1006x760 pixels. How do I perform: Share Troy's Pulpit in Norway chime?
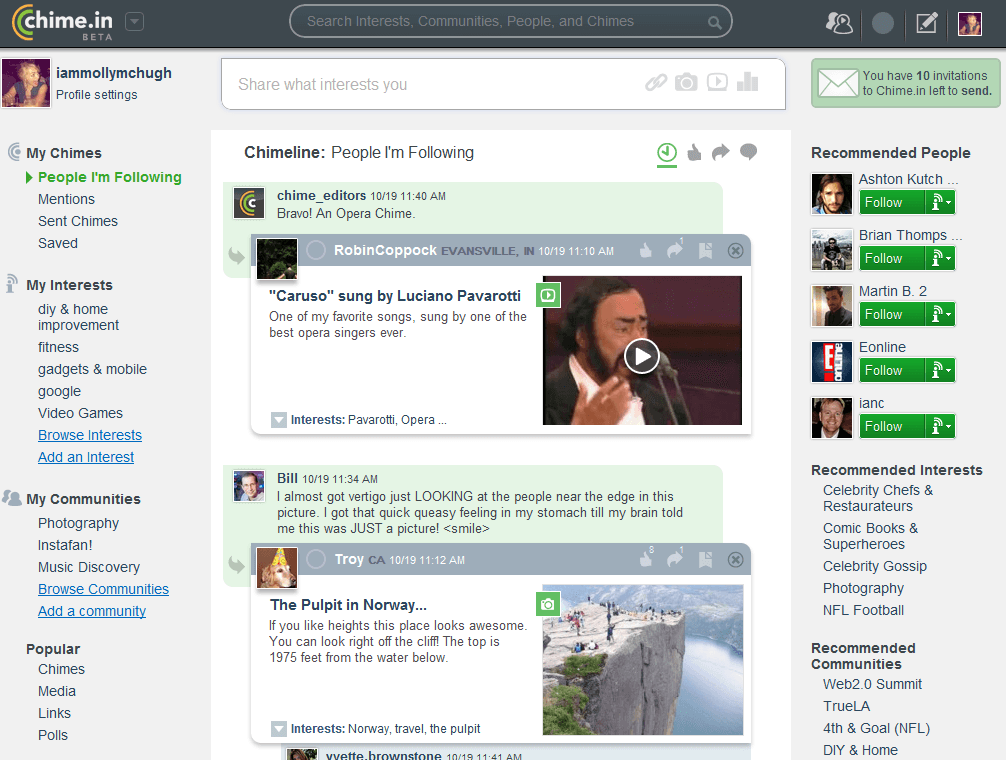(x=675, y=558)
